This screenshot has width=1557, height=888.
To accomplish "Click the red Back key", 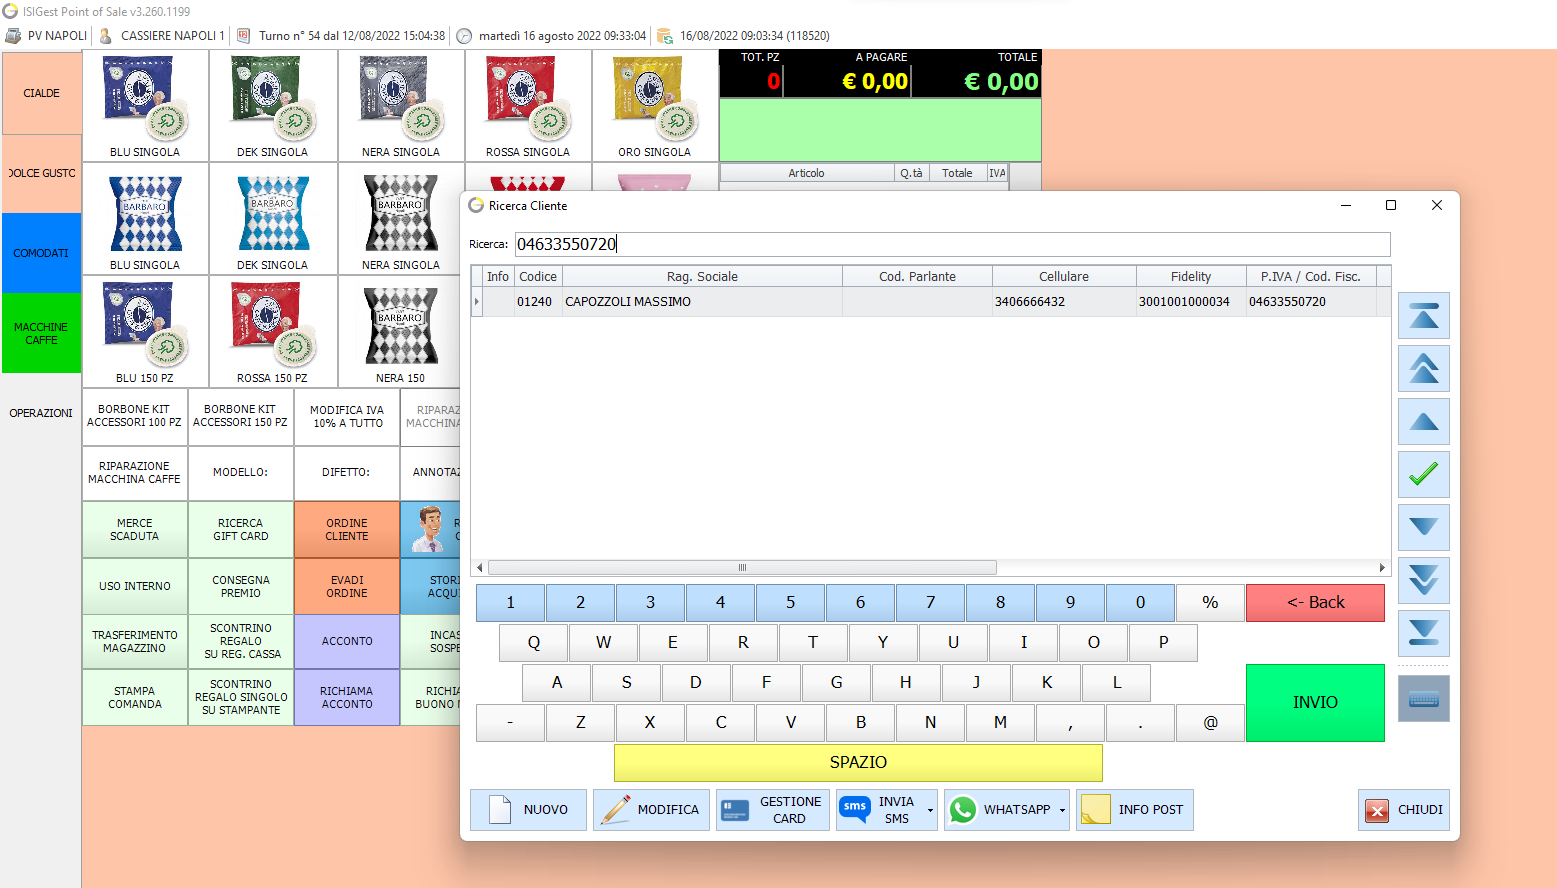I will (x=1315, y=603).
